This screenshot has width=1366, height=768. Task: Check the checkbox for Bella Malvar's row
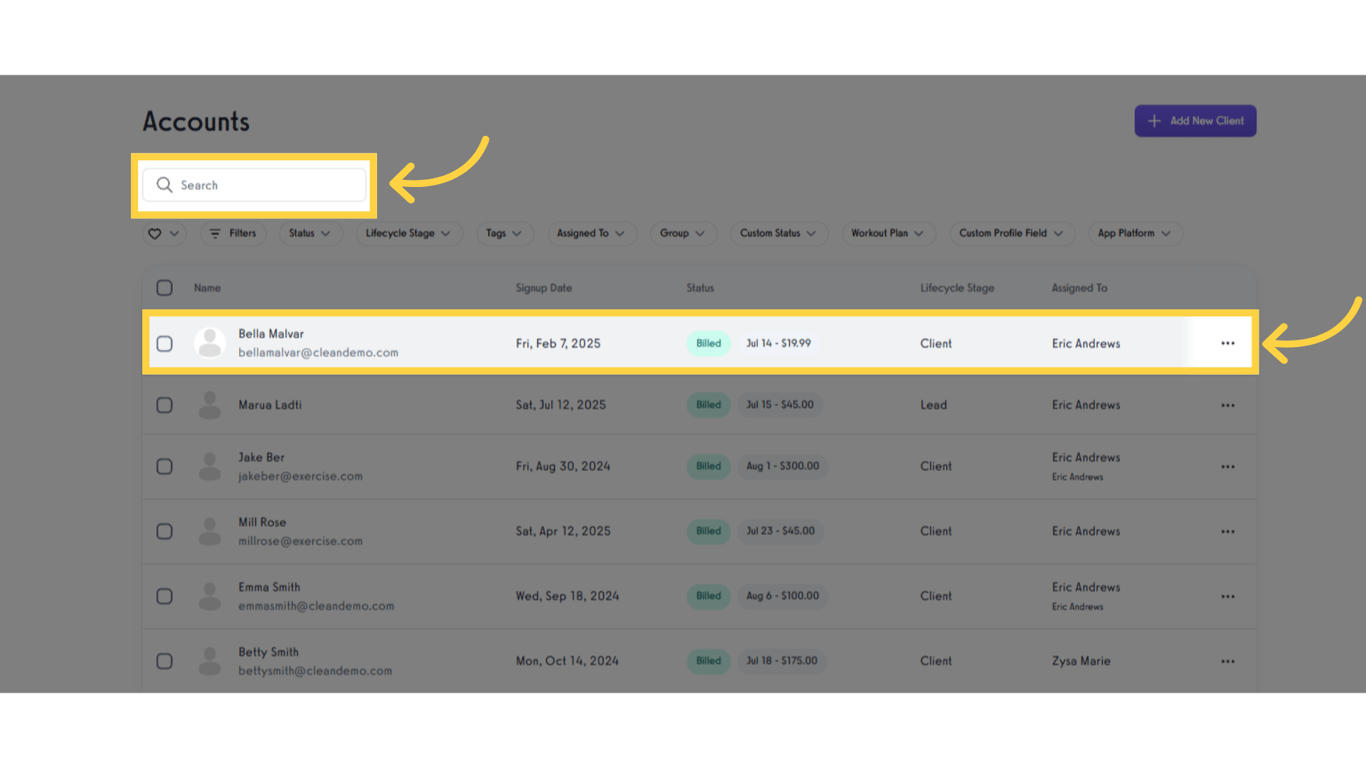coord(164,342)
